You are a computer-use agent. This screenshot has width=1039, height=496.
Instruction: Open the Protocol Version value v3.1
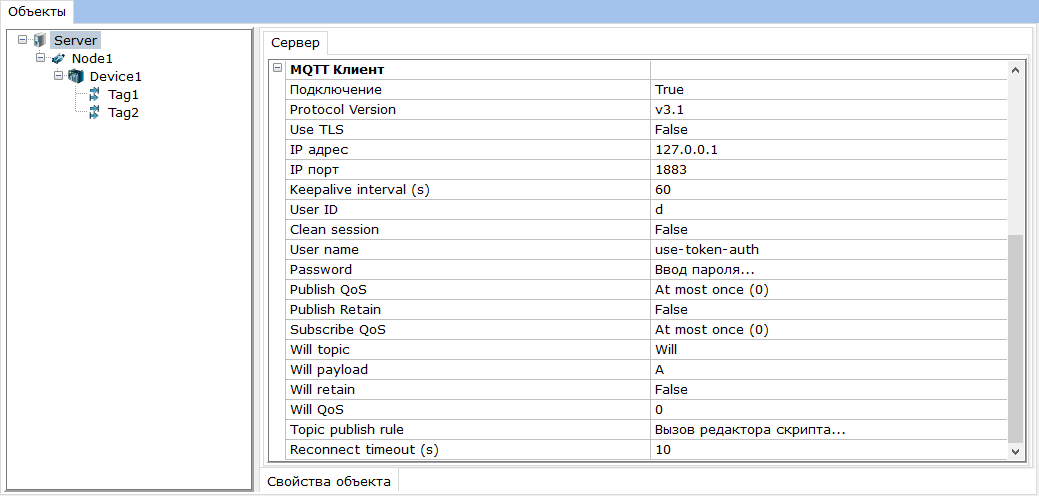[669, 110]
